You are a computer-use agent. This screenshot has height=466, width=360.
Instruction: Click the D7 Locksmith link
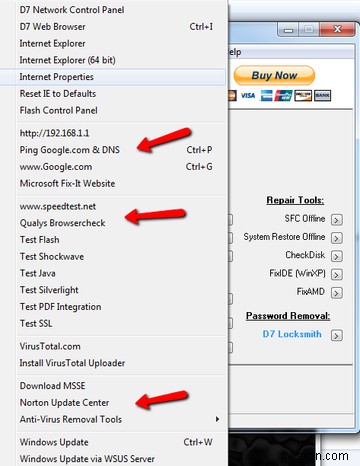coord(292,334)
